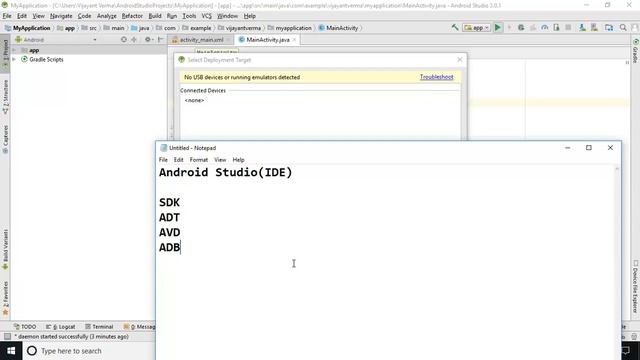
Task: Click the scroll-from-source target icon
Action: coord(124,40)
